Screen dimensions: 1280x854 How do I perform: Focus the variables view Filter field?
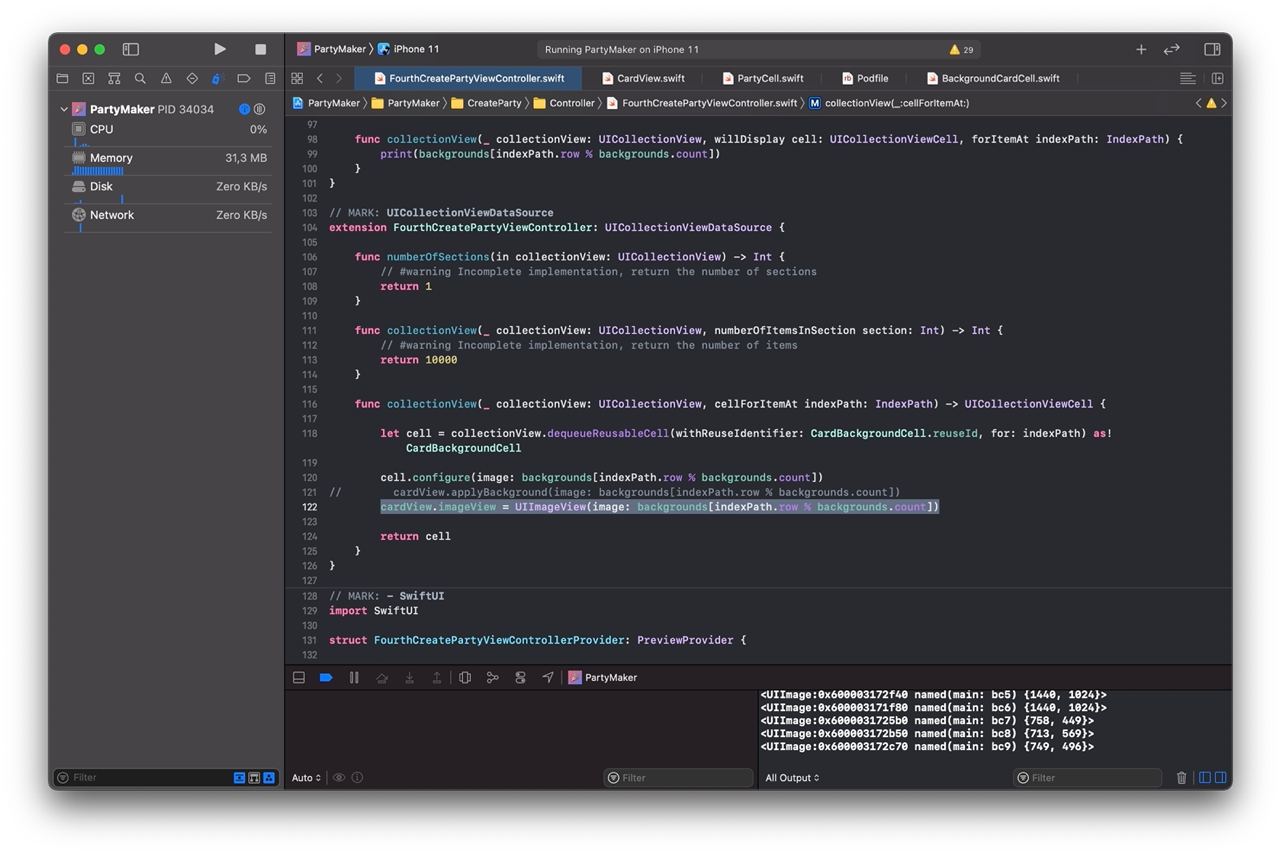[x=678, y=778]
